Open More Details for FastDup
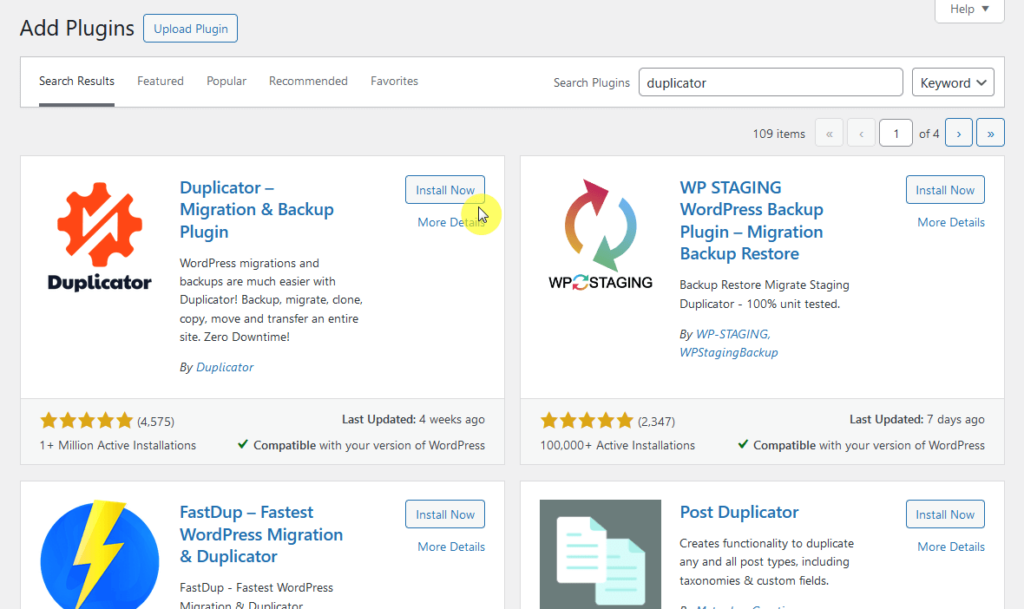The image size is (1024, 609). click(x=451, y=547)
